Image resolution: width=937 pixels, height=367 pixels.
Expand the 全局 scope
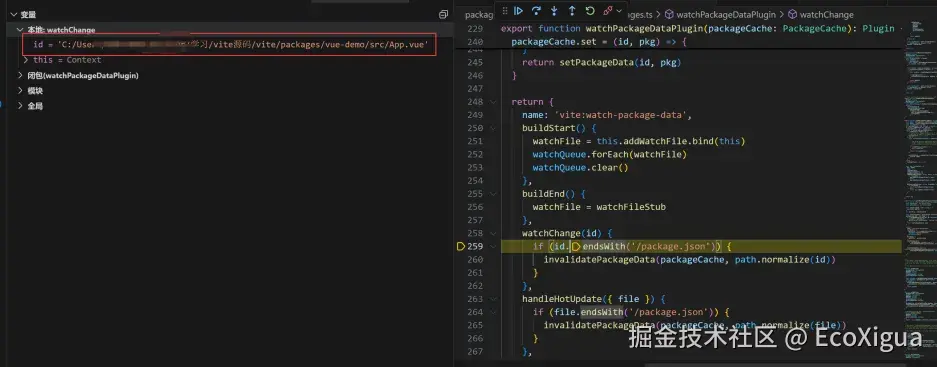click(20, 106)
